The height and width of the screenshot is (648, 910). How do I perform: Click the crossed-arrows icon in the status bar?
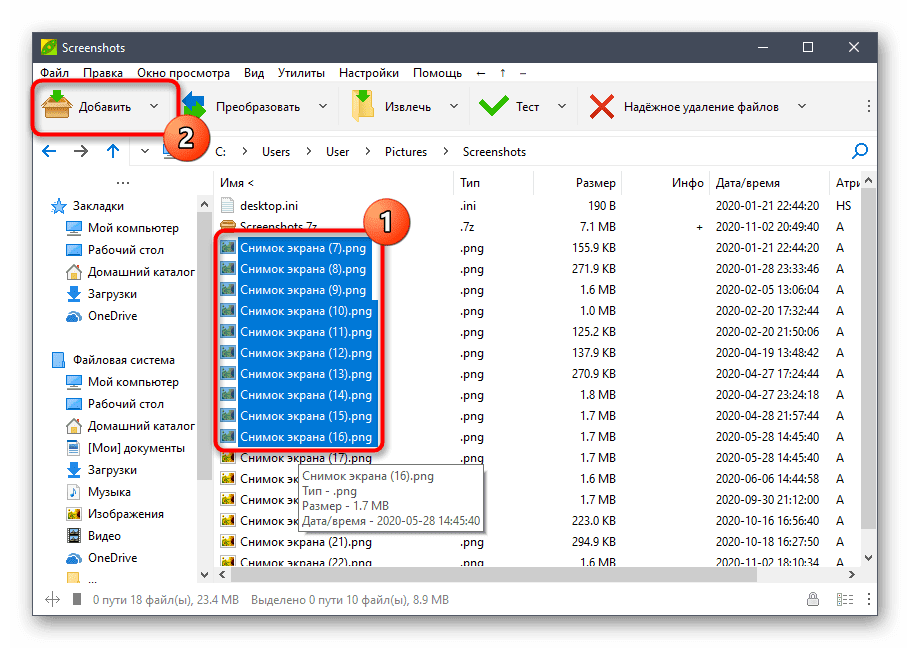53,600
